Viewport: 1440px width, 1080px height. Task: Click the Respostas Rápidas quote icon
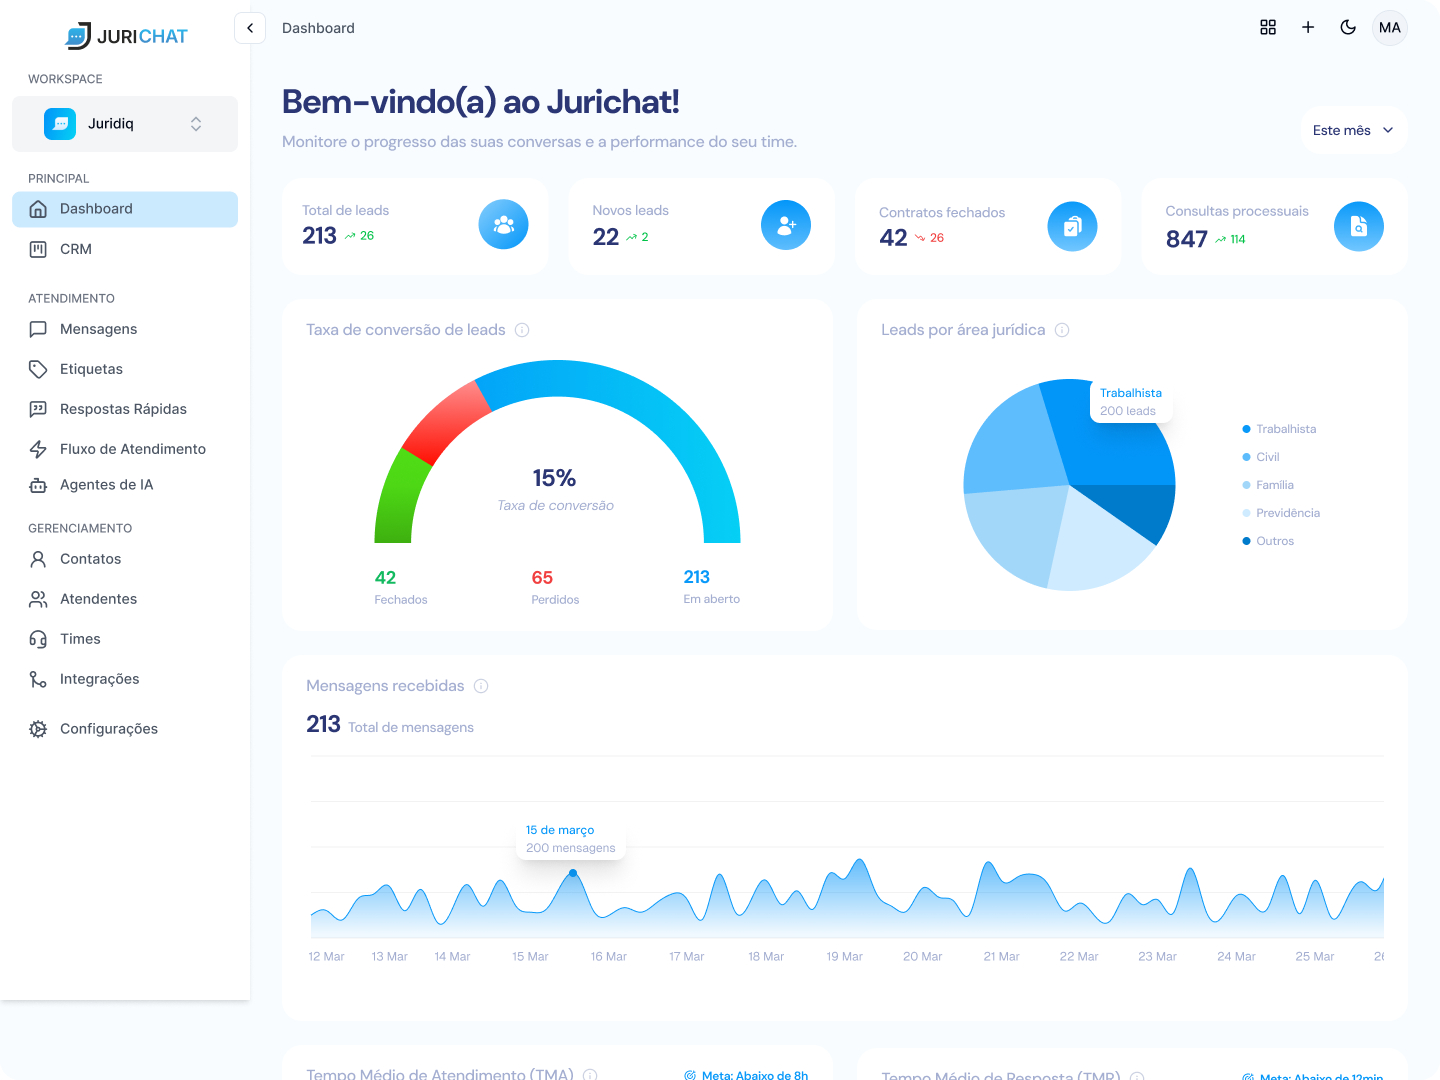click(x=38, y=409)
